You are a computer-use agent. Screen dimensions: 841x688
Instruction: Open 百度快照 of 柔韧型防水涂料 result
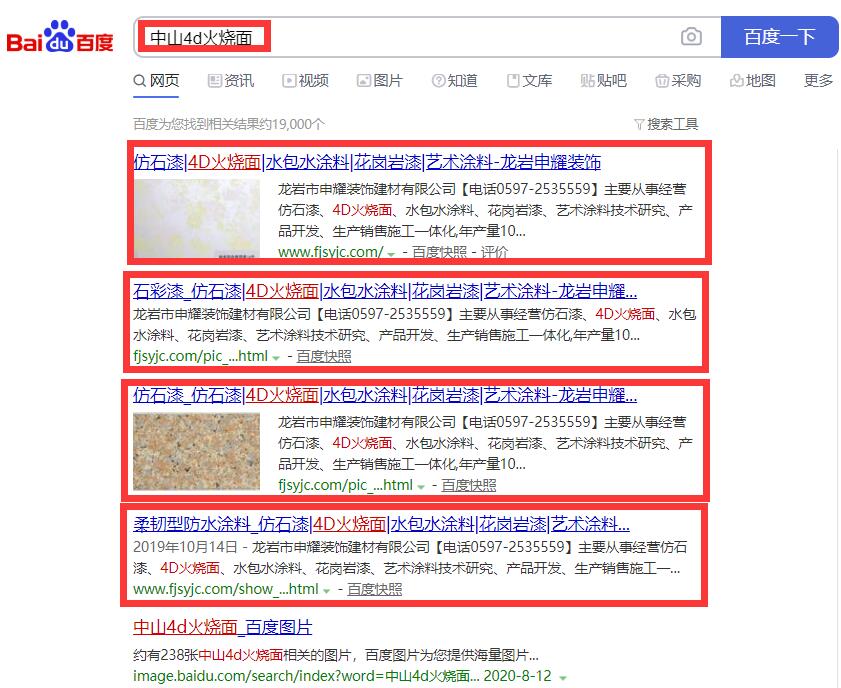point(374,589)
